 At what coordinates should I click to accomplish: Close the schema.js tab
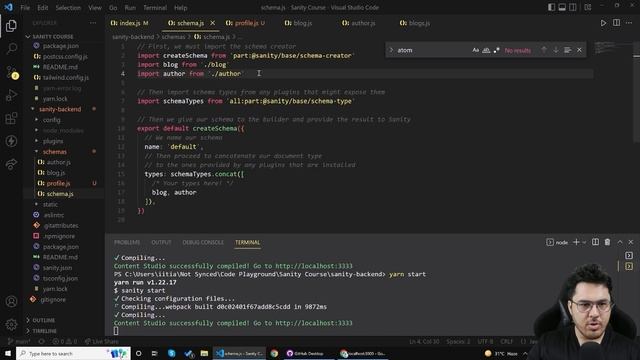coord(212,23)
